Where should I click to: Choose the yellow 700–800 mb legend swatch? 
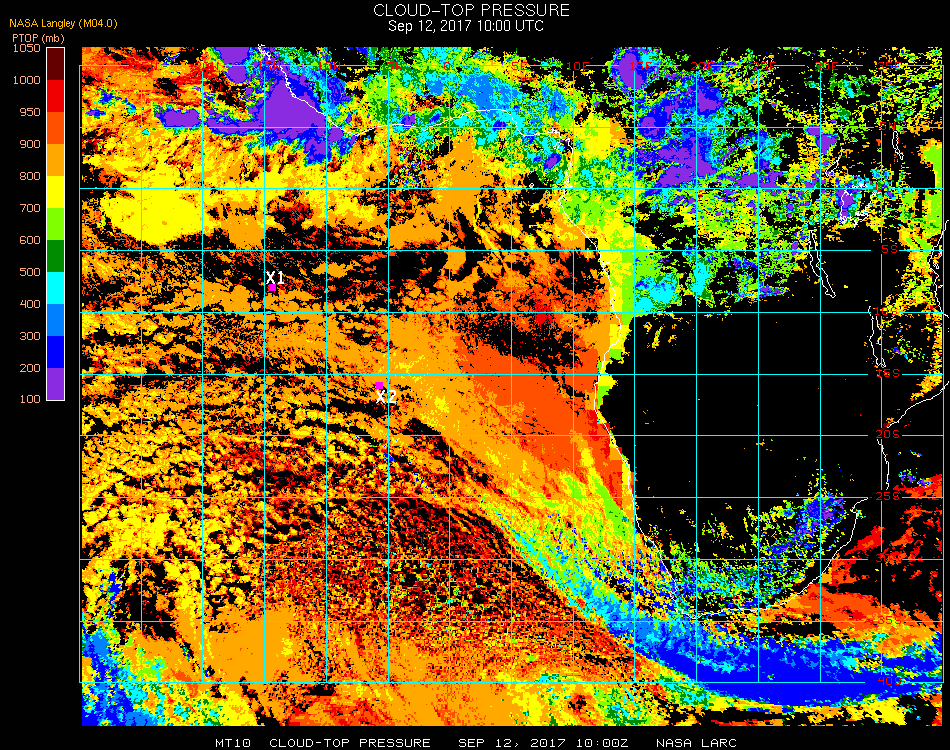click(55, 192)
